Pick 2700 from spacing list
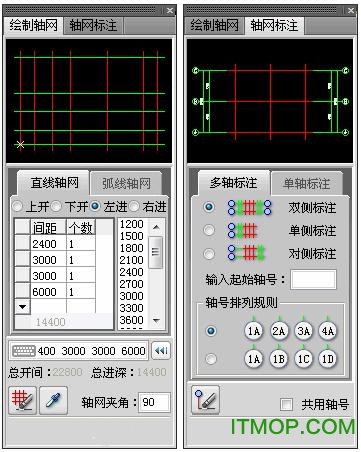The image size is (361, 452). (x=131, y=284)
